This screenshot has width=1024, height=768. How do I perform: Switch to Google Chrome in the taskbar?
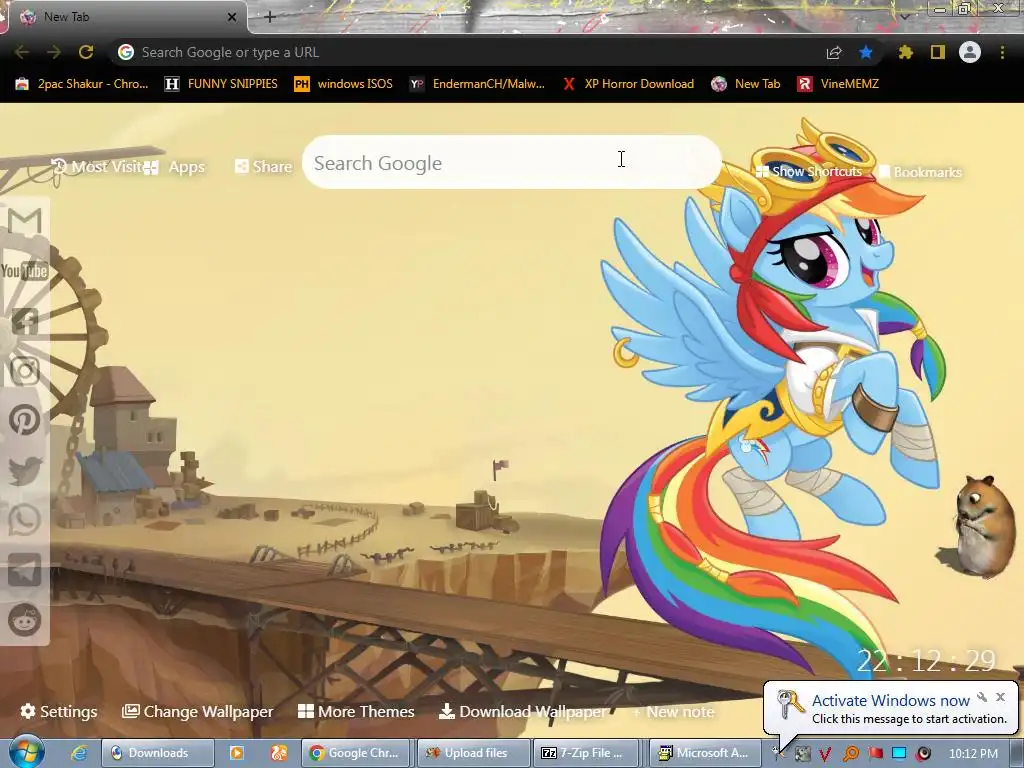355,753
